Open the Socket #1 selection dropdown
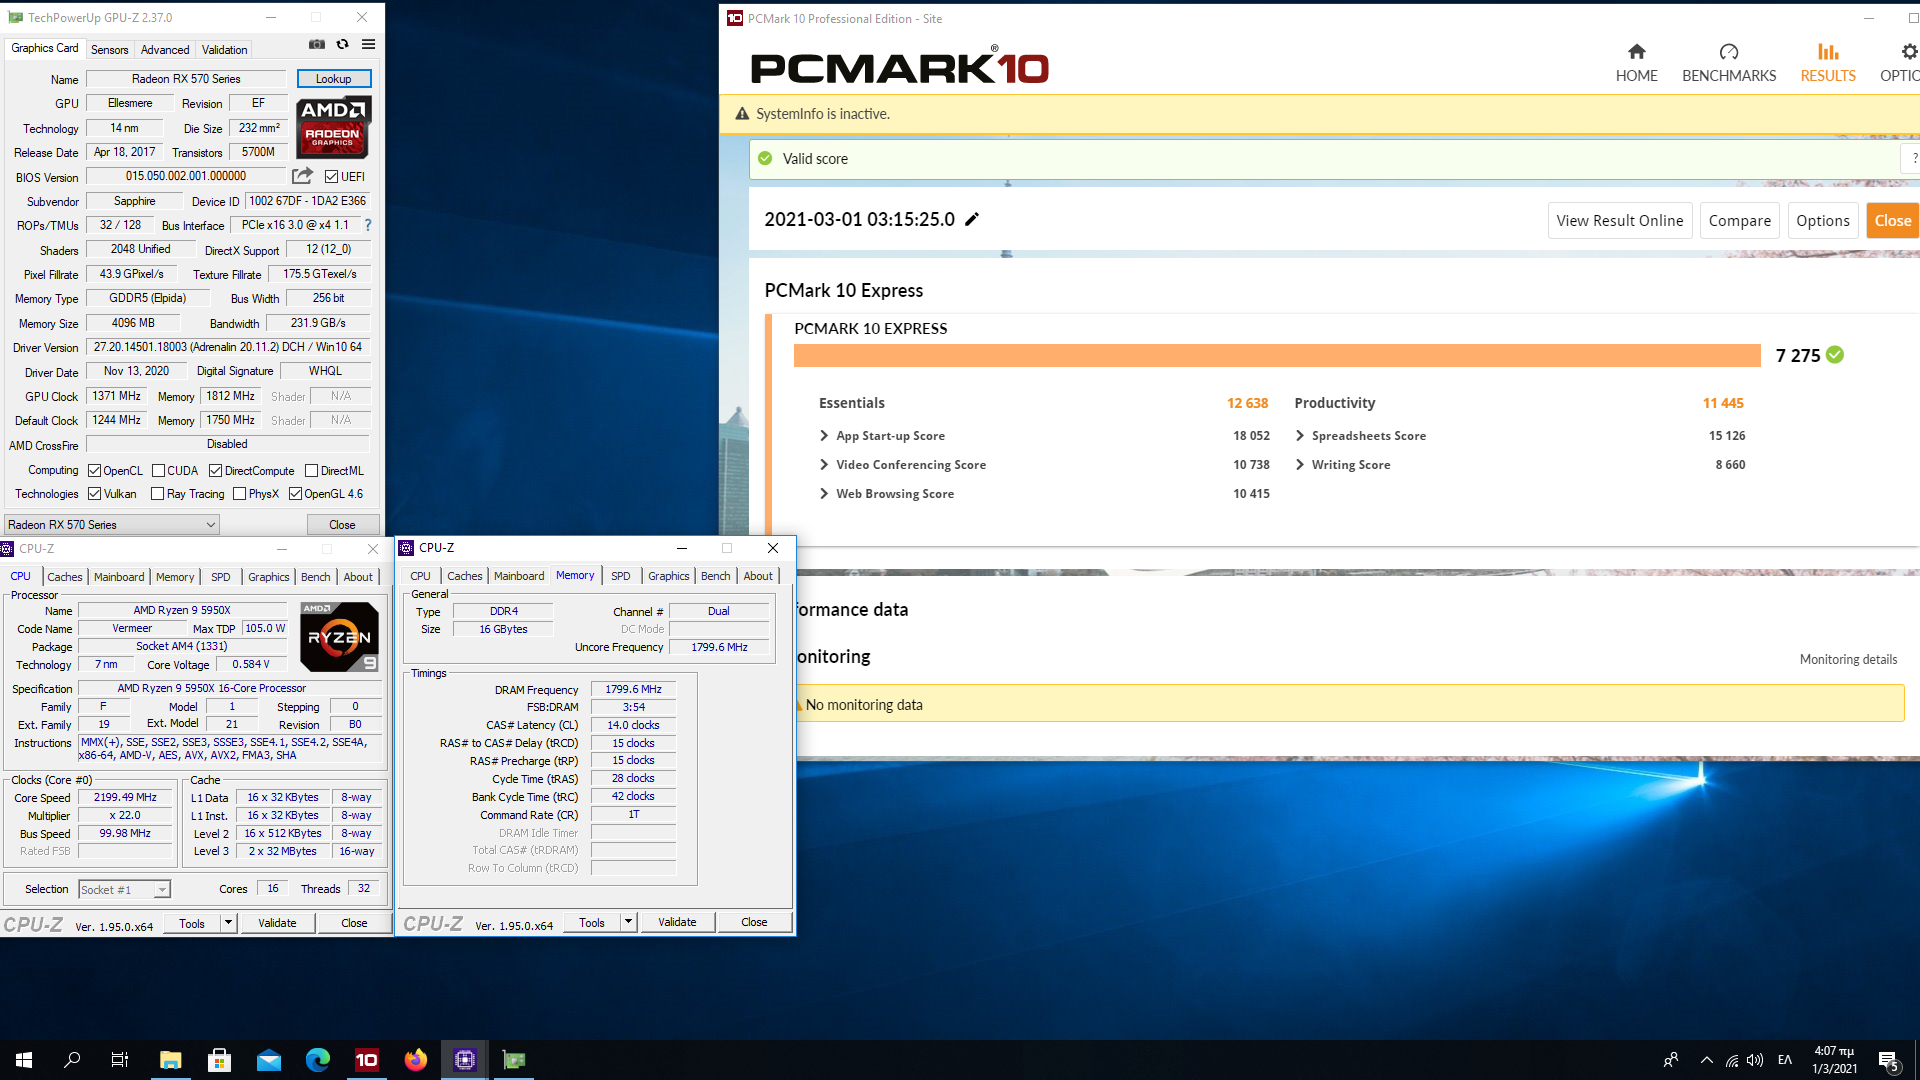1920x1080 pixels. (125, 889)
